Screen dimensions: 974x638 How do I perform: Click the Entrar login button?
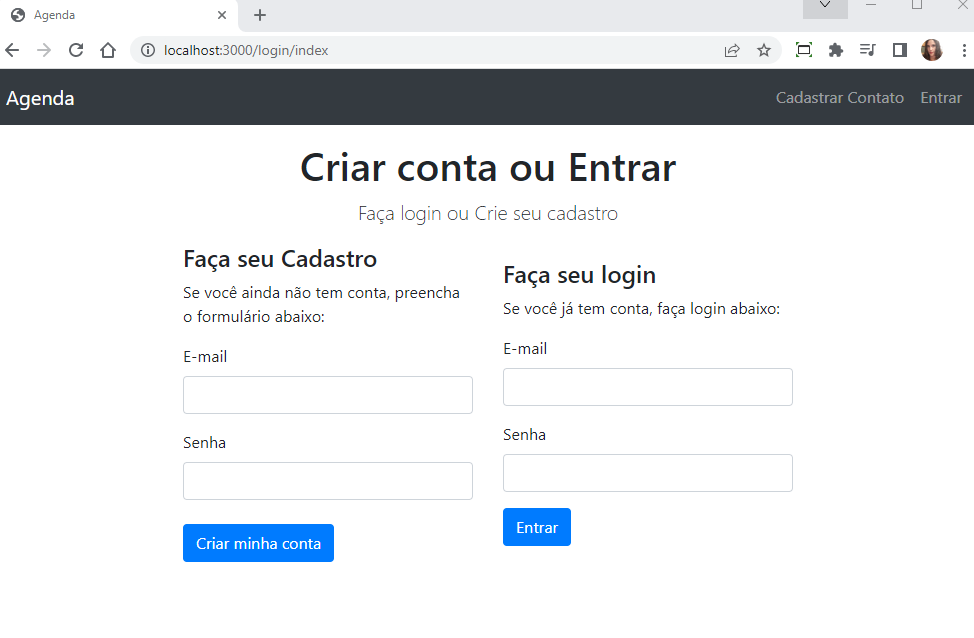coord(537,526)
